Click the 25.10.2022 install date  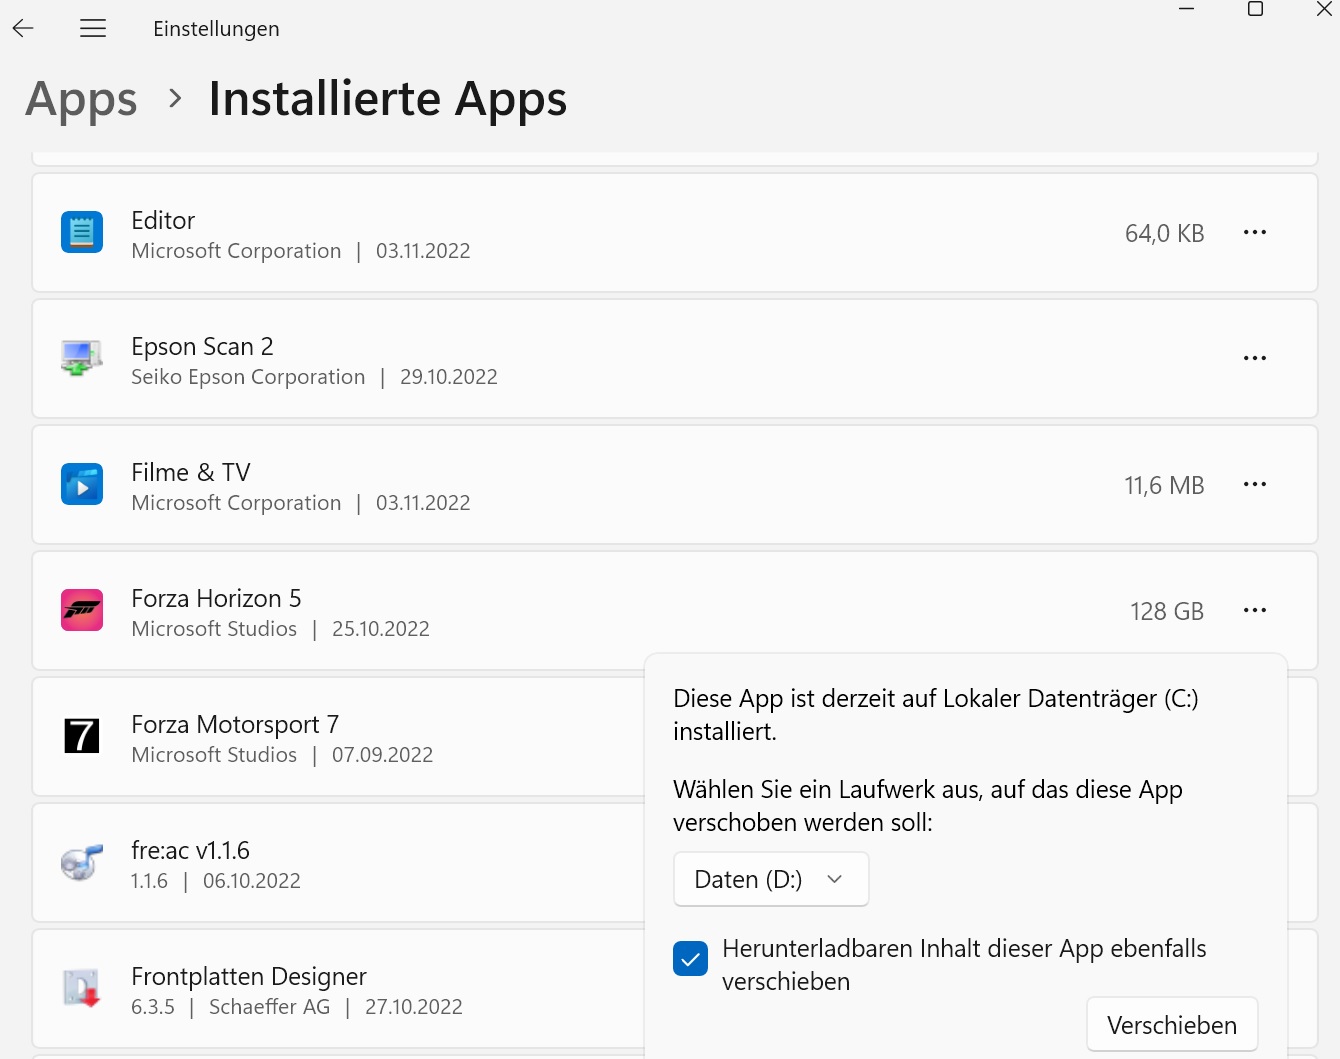(x=381, y=629)
